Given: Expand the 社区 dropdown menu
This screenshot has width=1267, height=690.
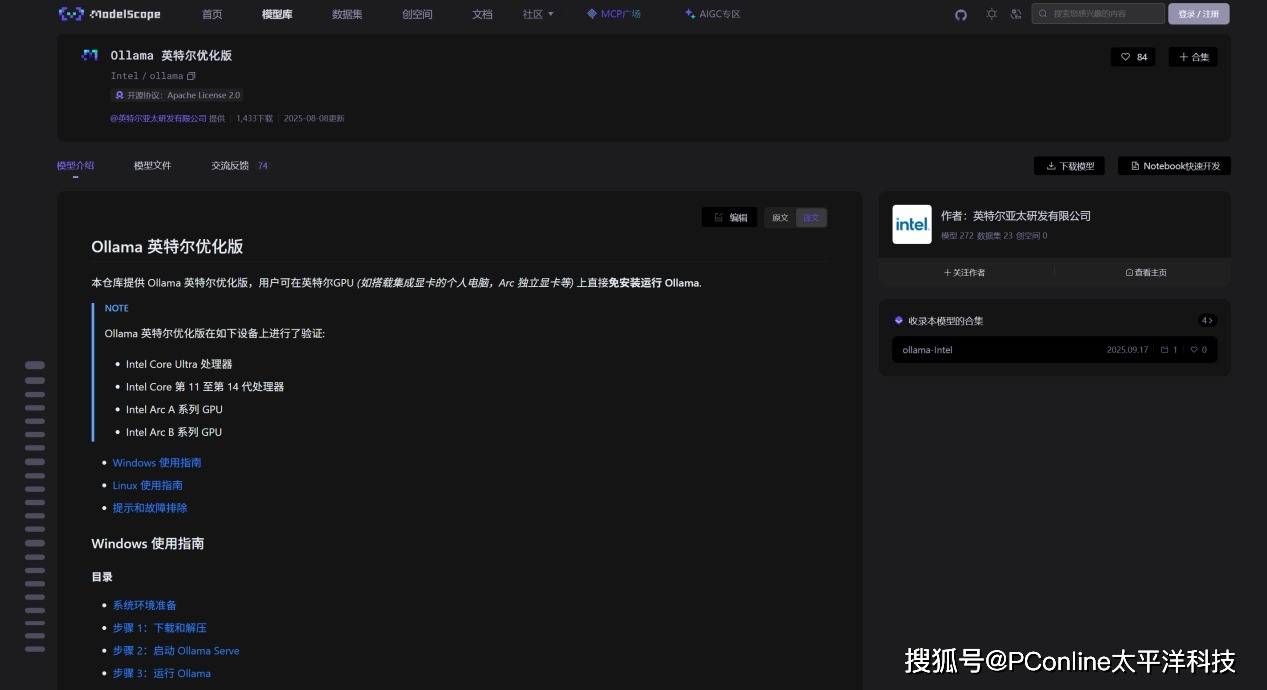Looking at the screenshot, I should (538, 14).
